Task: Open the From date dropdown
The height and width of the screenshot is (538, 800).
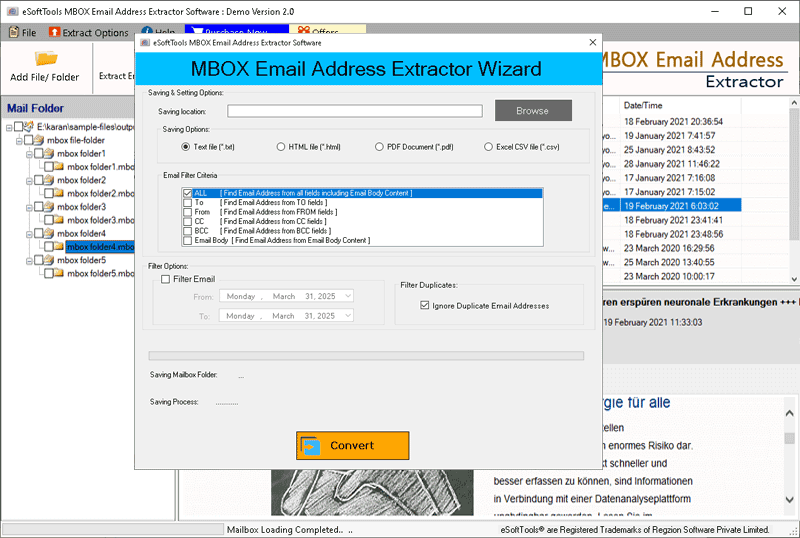Action: [x=348, y=296]
